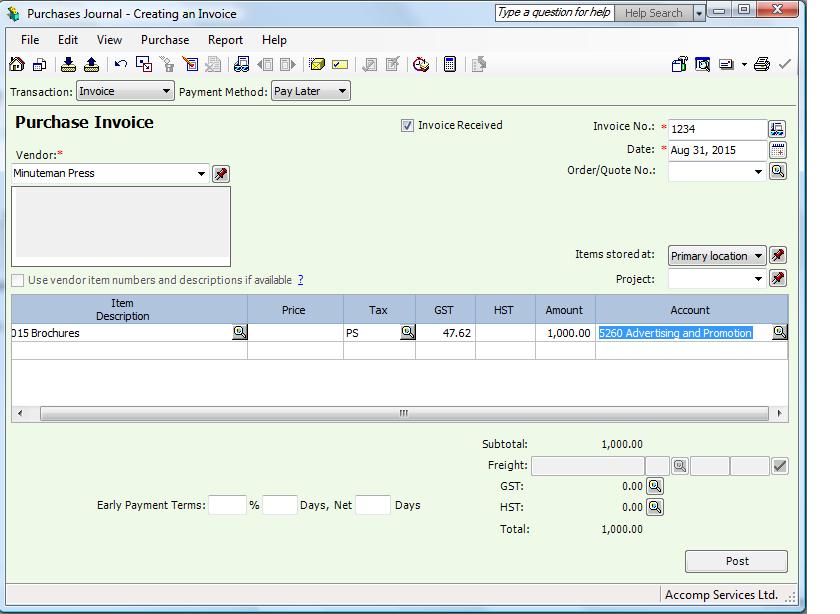Image resolution: width=840 pixels, height=614 pixels.
Task: Click the pushpin icon beside the Vendor field
Action: pyautogui.click(x=221, y=174)
